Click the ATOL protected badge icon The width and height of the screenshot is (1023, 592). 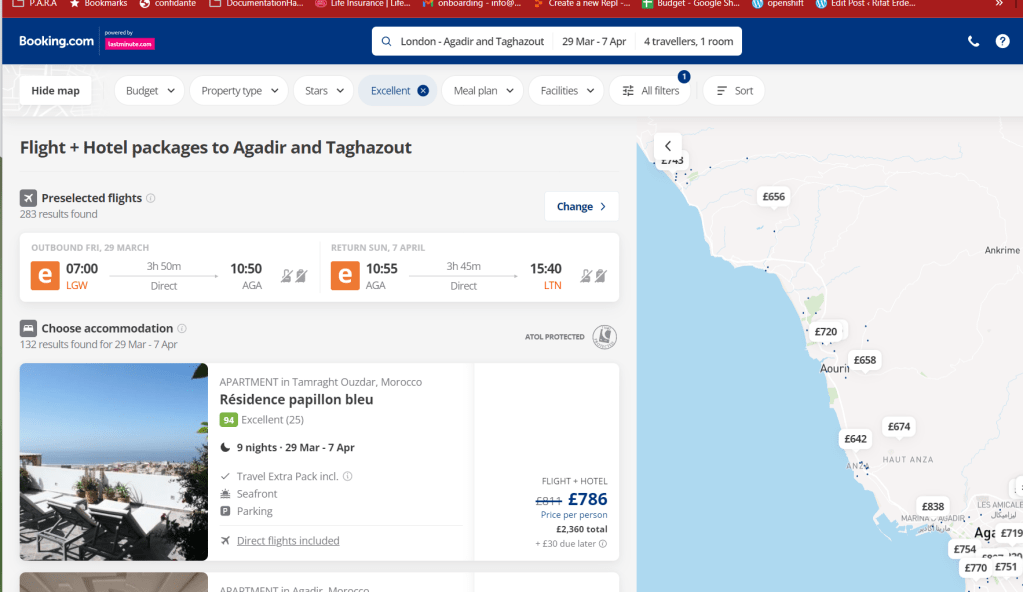(x=604, y=337)
